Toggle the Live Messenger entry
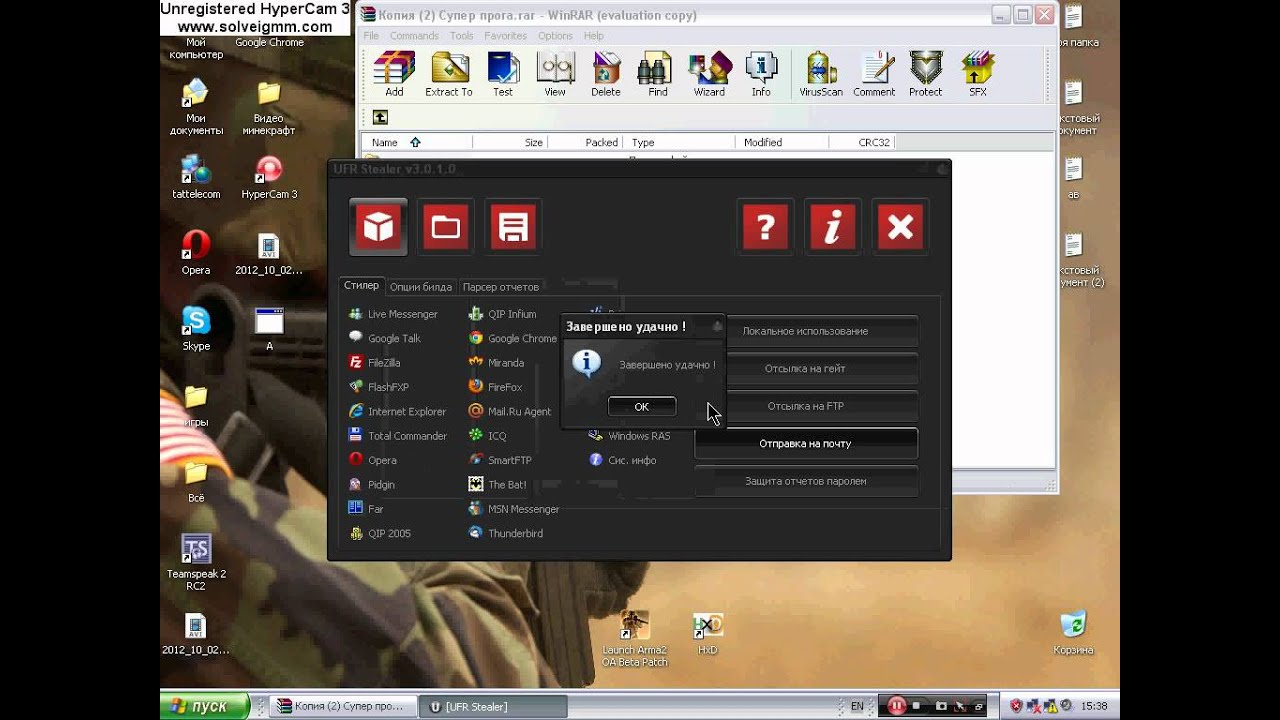This screenshot has height=720, width=1280. pyautogui.click(x=393, y=314)
